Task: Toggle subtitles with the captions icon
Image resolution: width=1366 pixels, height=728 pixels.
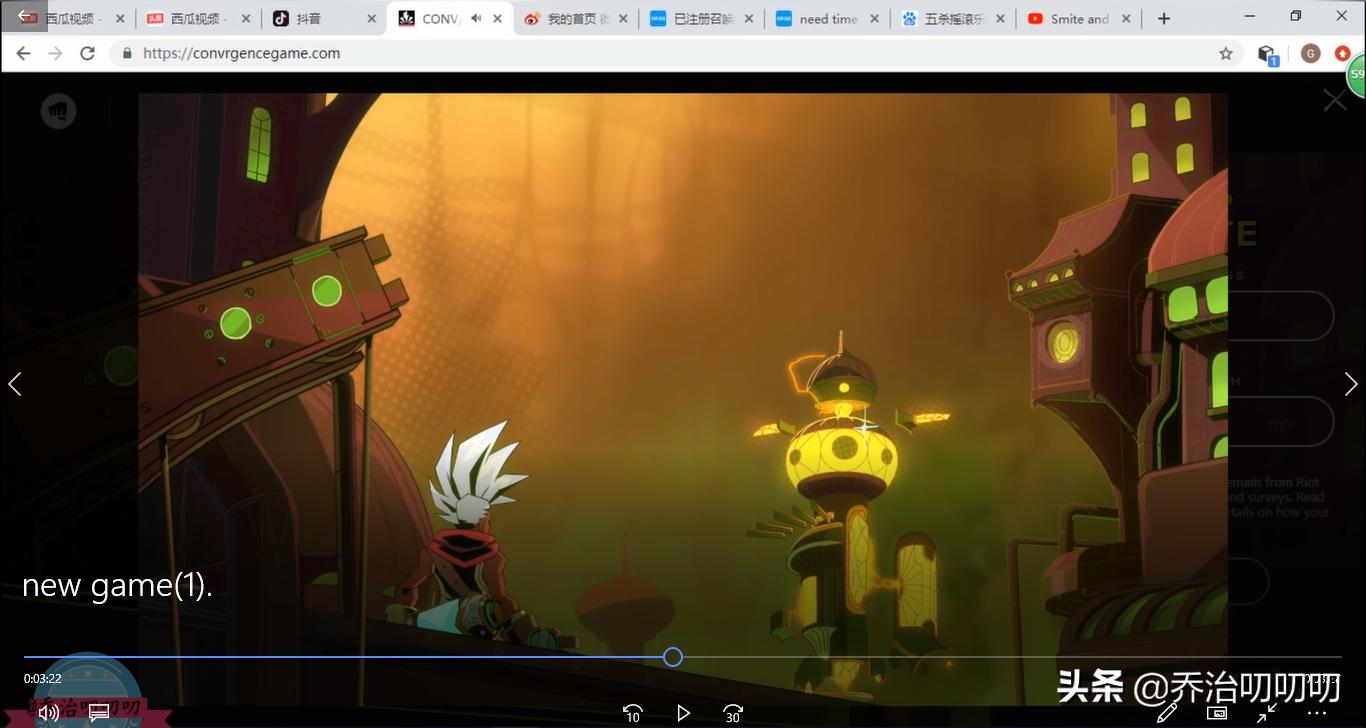Action: (x=99, y=713)
